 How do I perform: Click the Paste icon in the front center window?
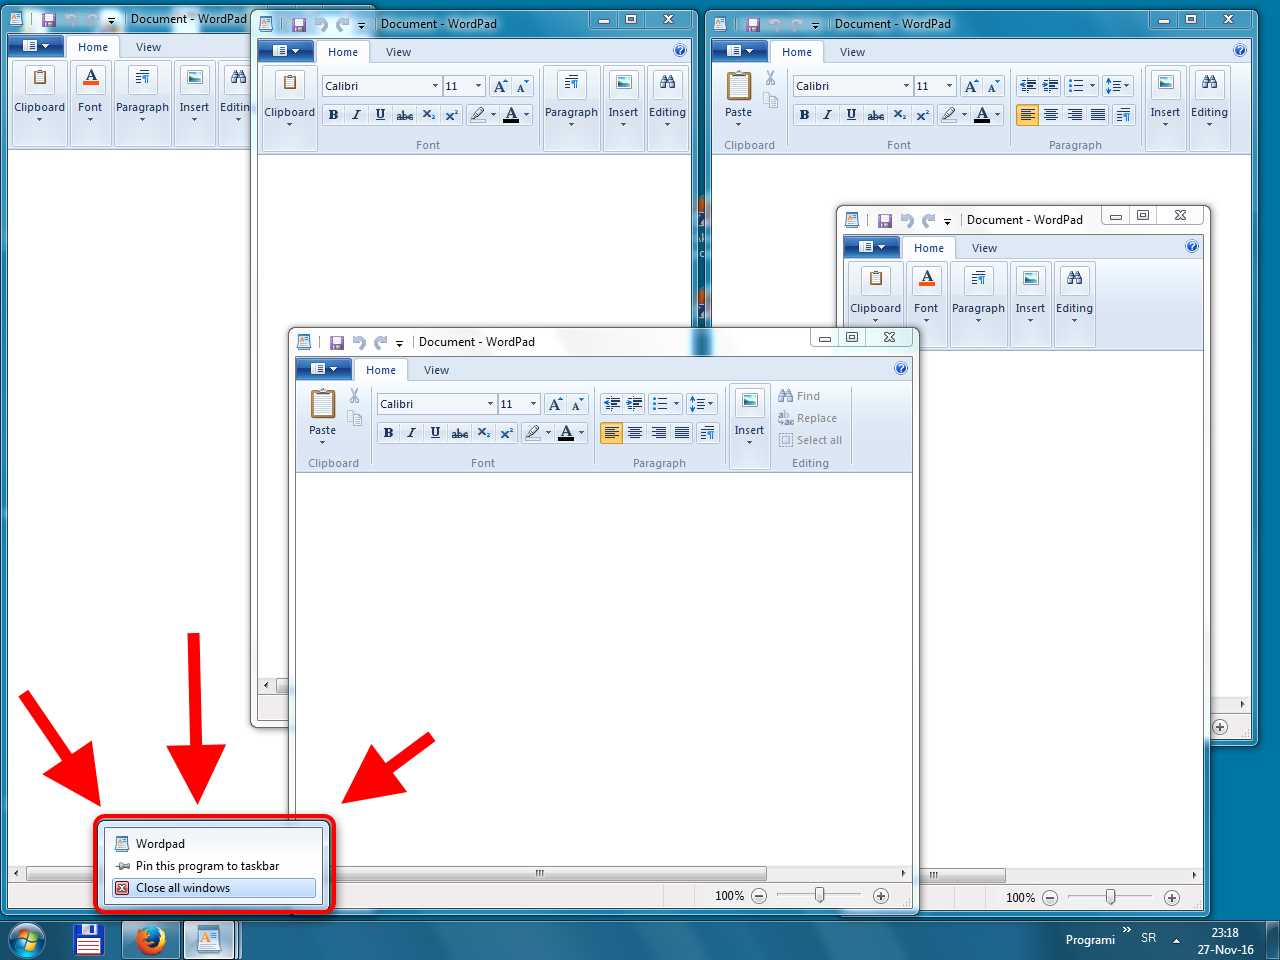(x=322, y=404)
